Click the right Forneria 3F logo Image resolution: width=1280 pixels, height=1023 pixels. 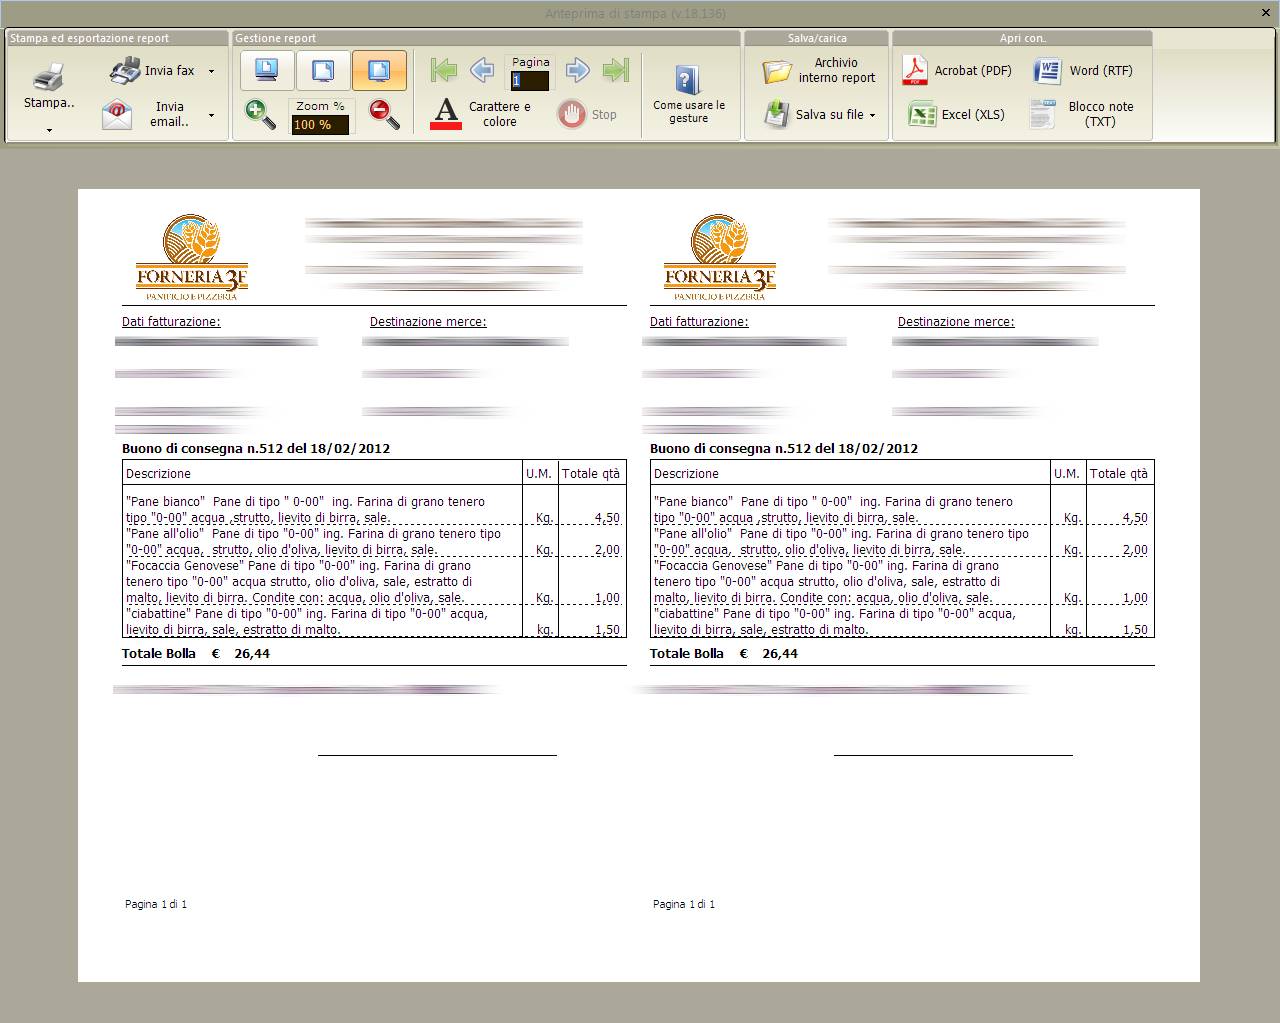[x=719, y=257]
